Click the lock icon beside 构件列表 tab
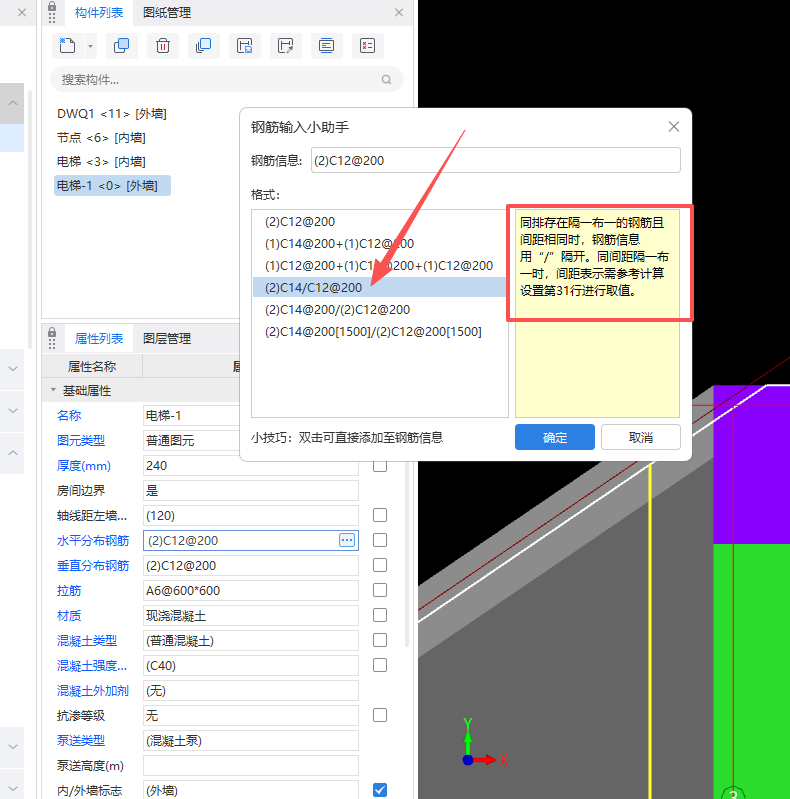The image size is (790, 799). (x=52, y=7)
